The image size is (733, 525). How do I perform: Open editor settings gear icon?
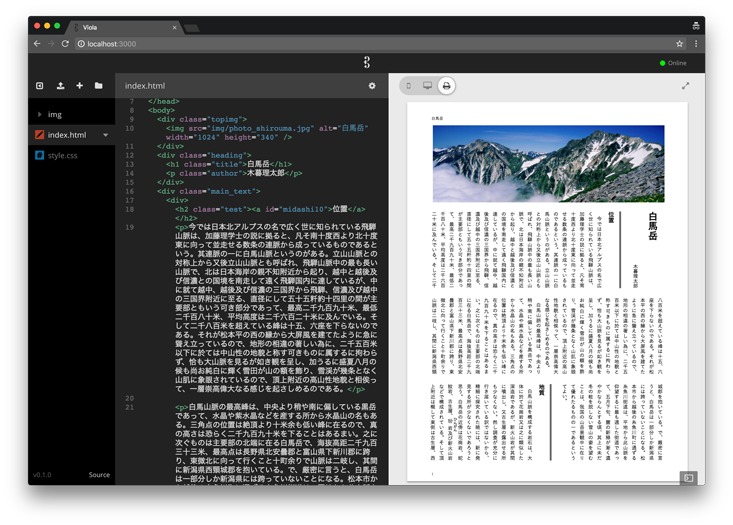click(372, 86)
